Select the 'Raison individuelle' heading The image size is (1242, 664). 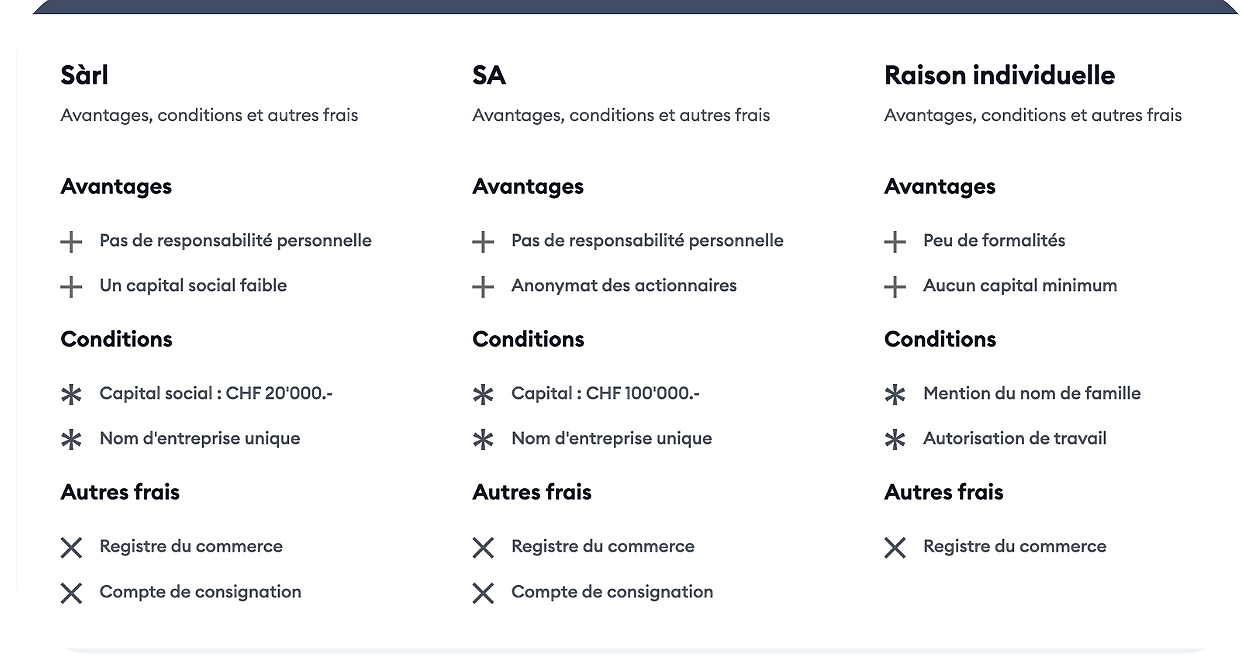pyautogui.click(x=999, y=75)
